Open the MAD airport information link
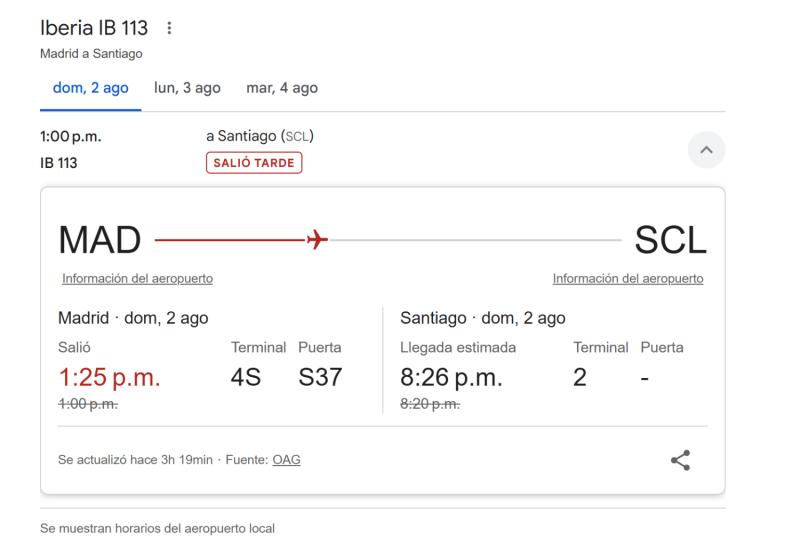Image resolution: width=800 pixels, height=546 pixels. 137,279
